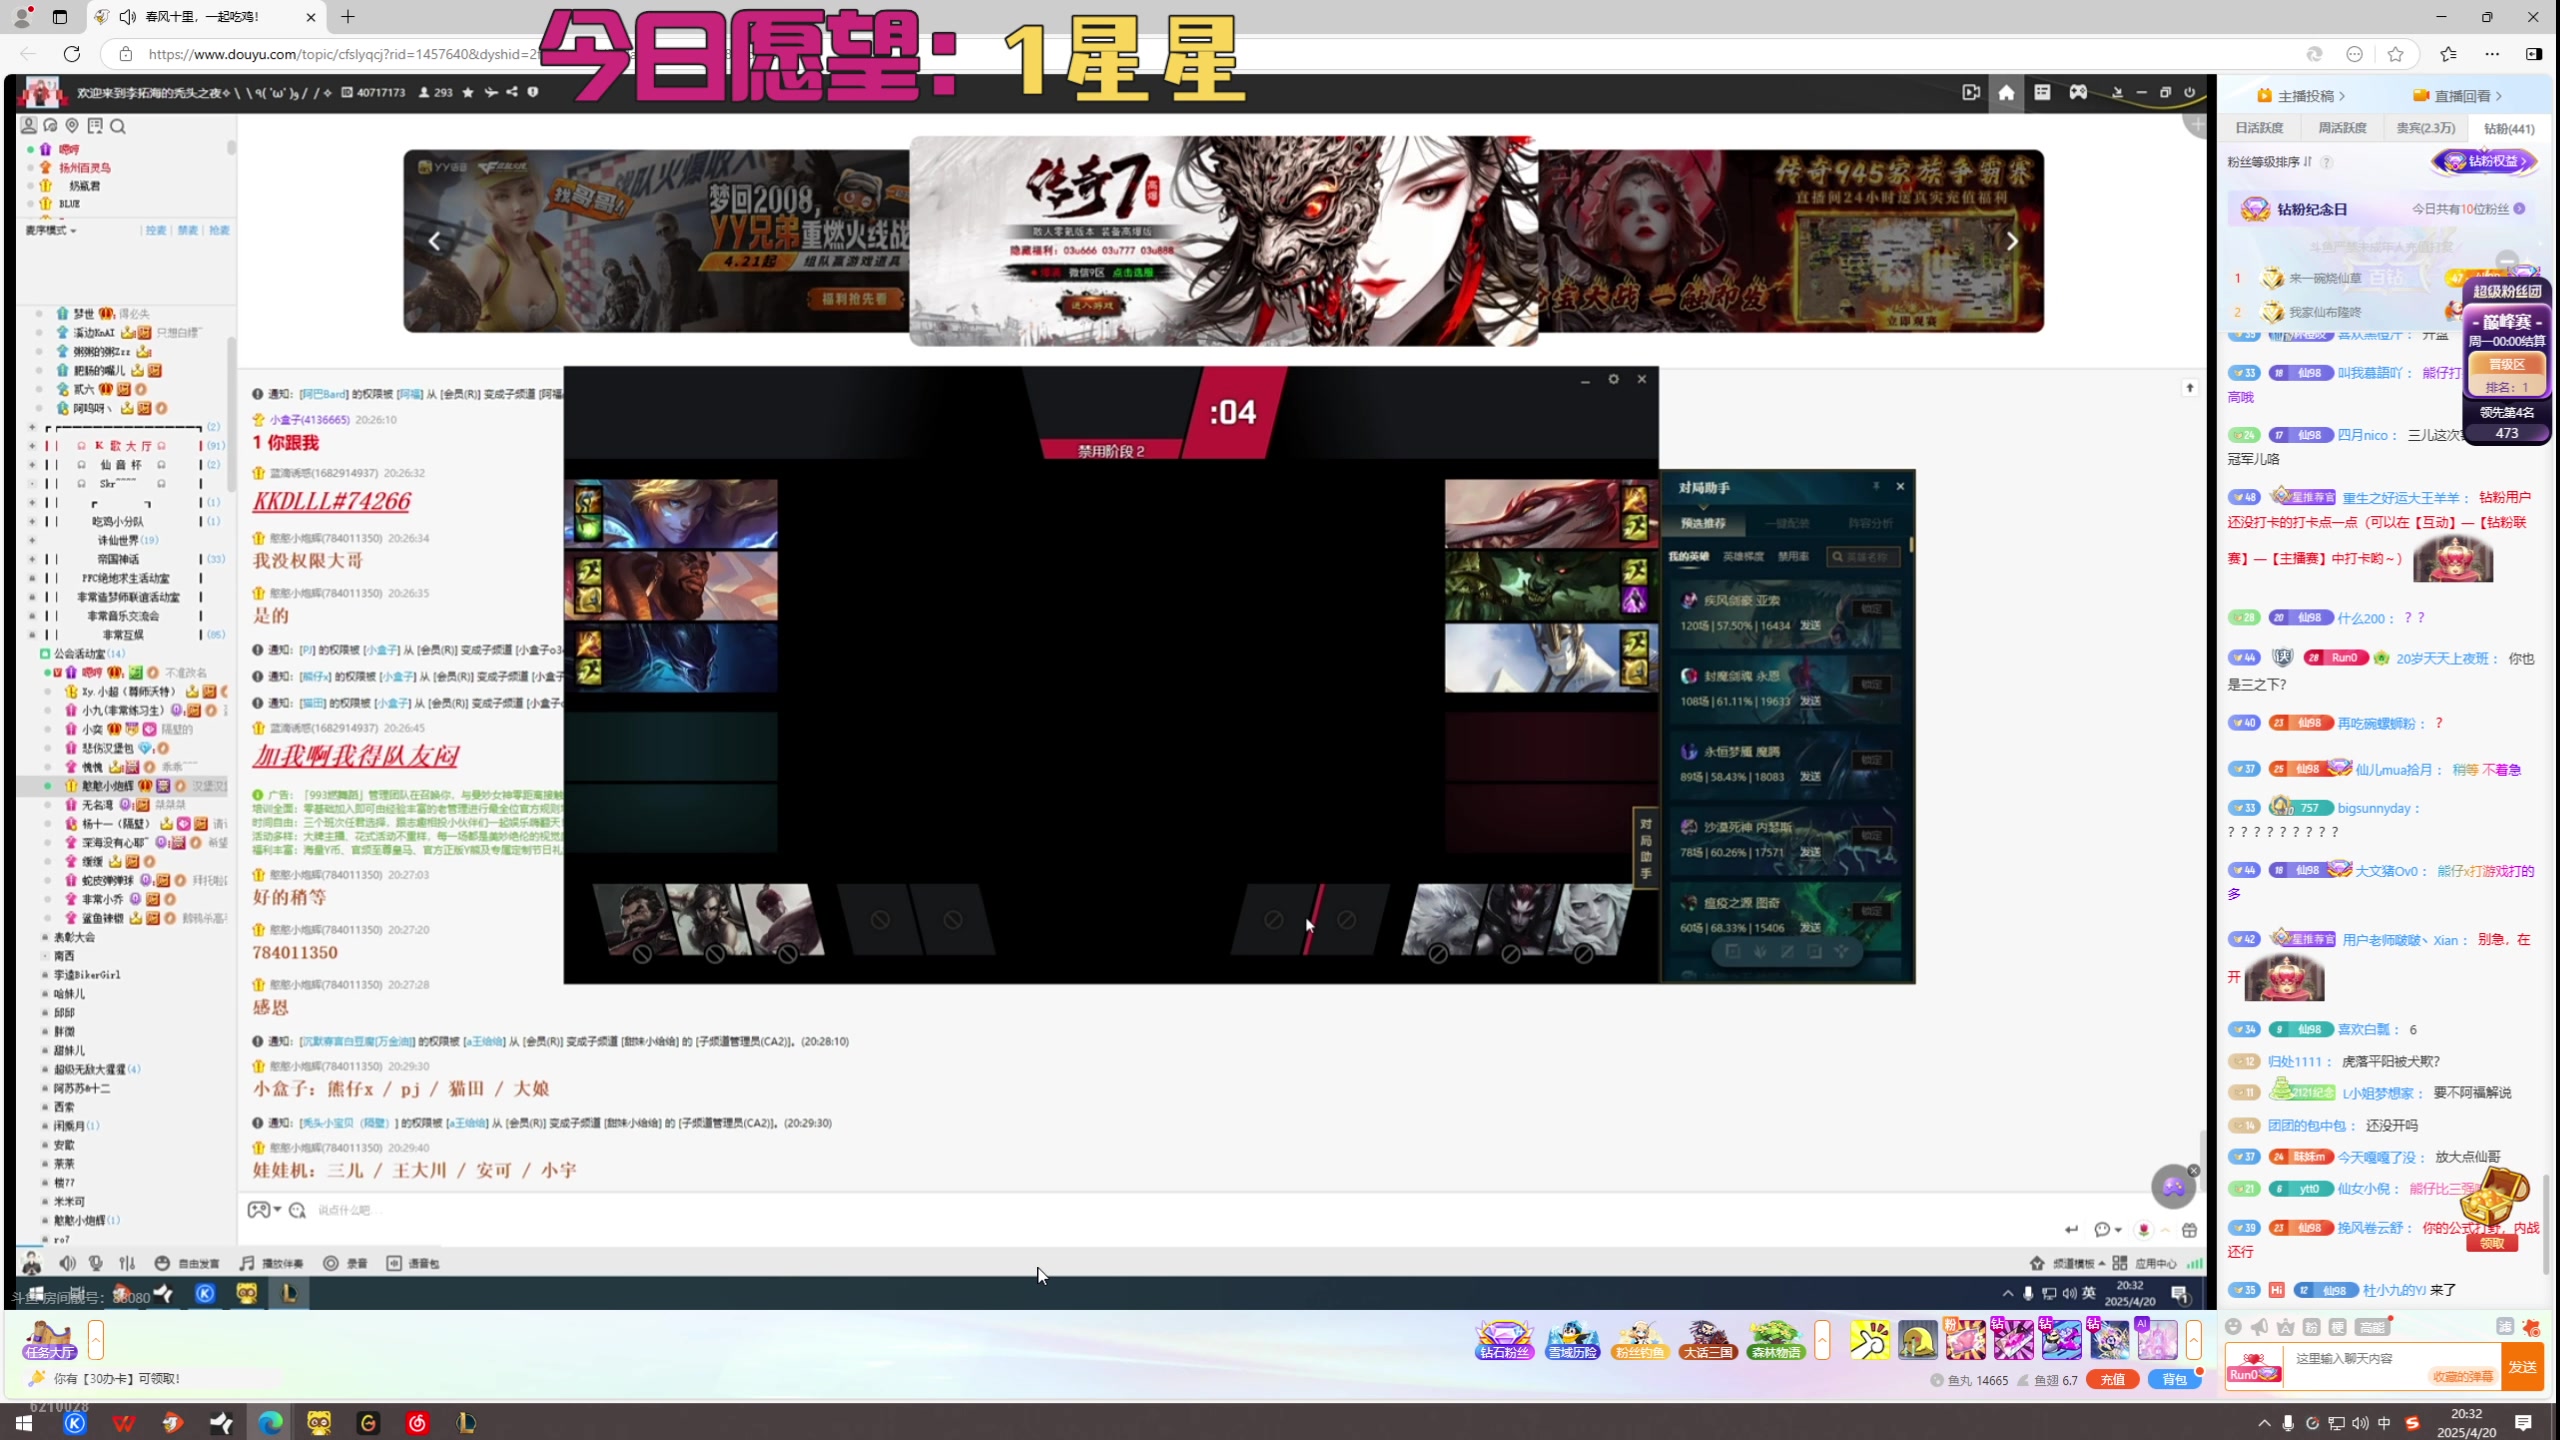Open 背包 backpack button
This screenshot has width=2560, height=1440.
tap(2174, 1380)
